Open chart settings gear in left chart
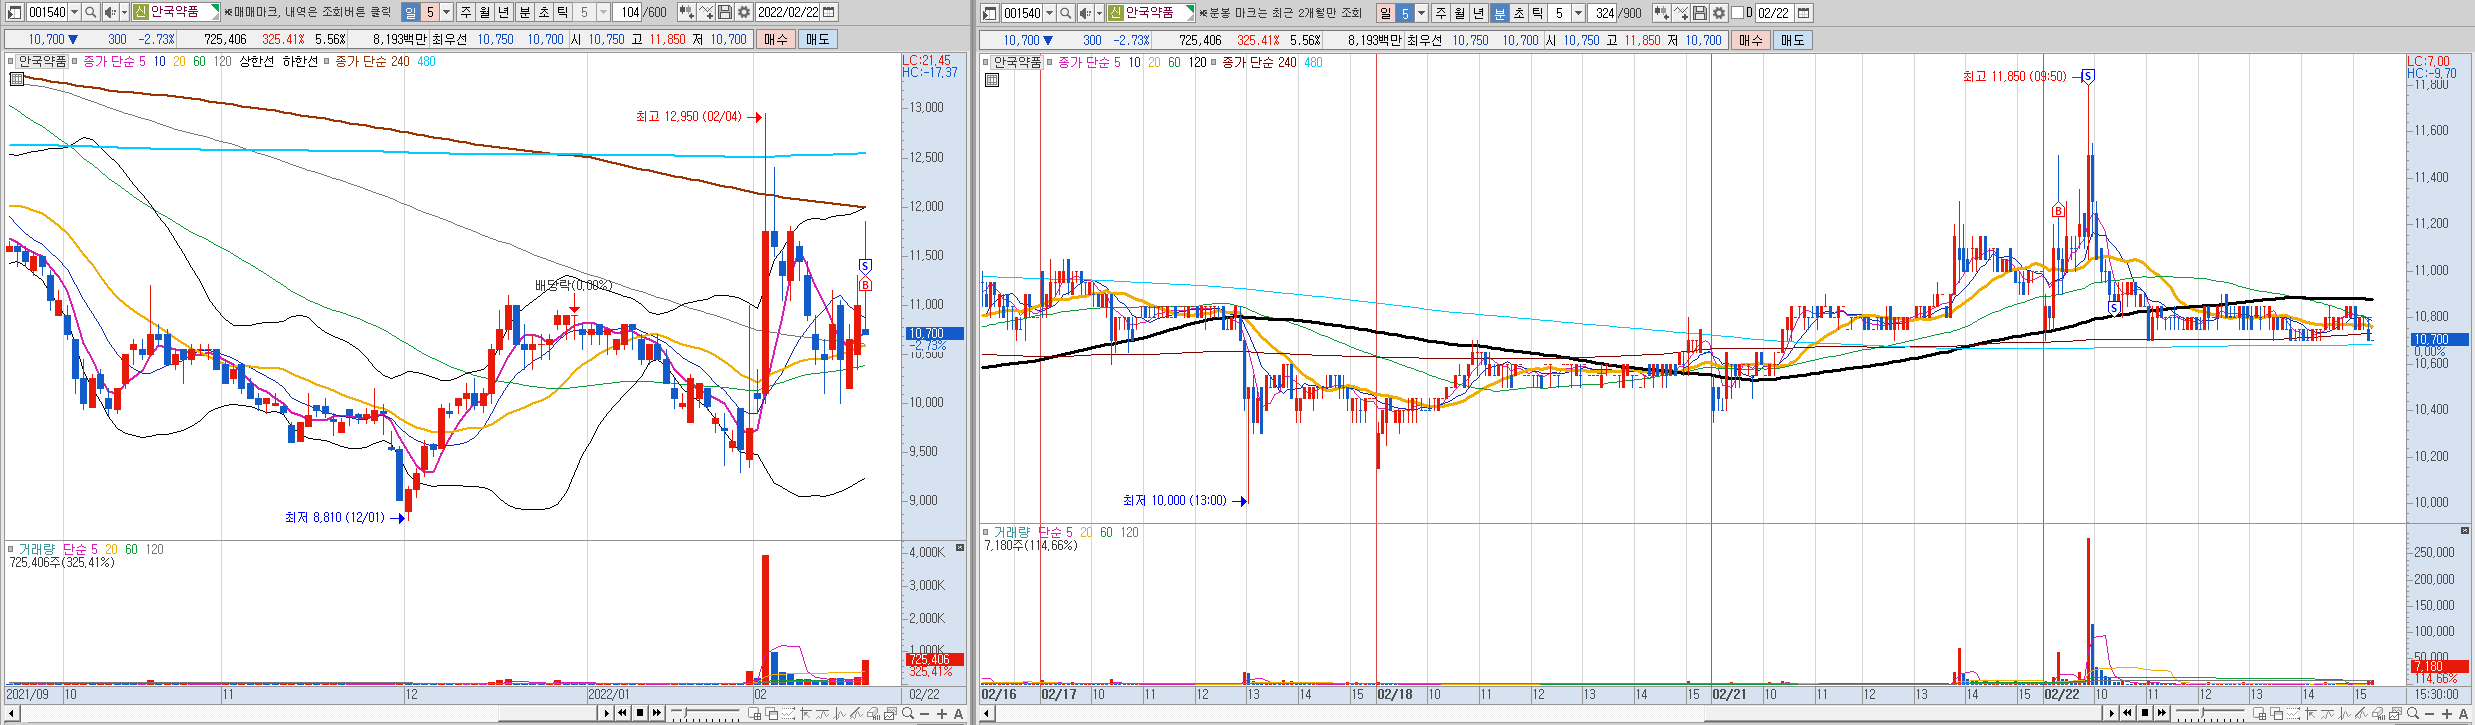This screenshot has height=725, width=2475. (x=744, y=12)
